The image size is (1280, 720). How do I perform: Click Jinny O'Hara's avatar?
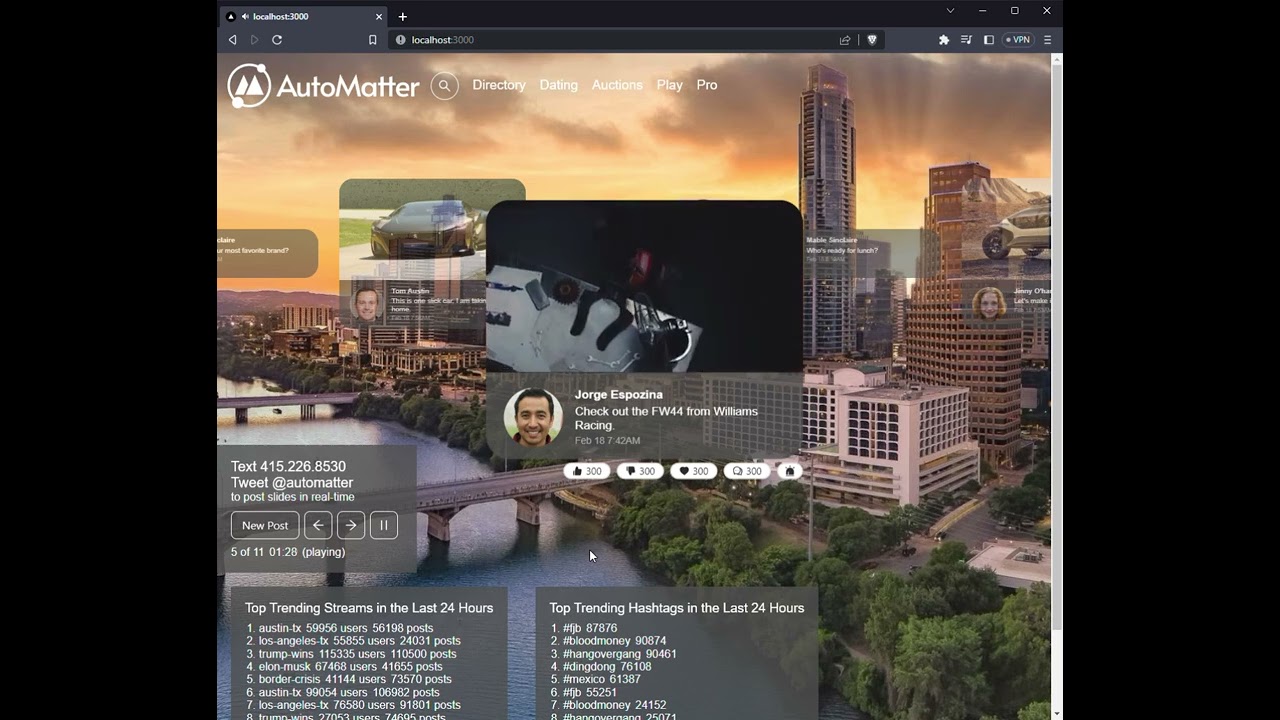coord(989,302)
